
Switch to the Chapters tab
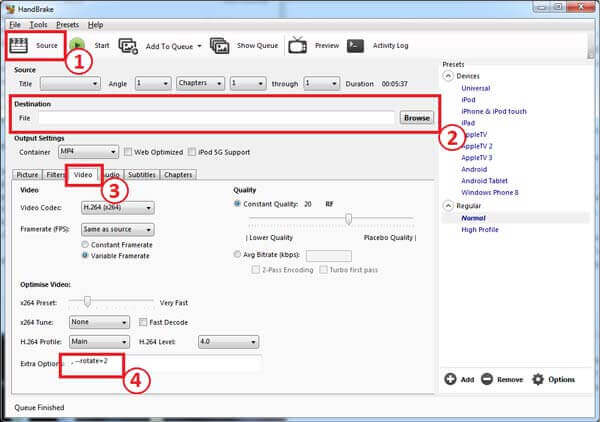(x=178, y=175)
